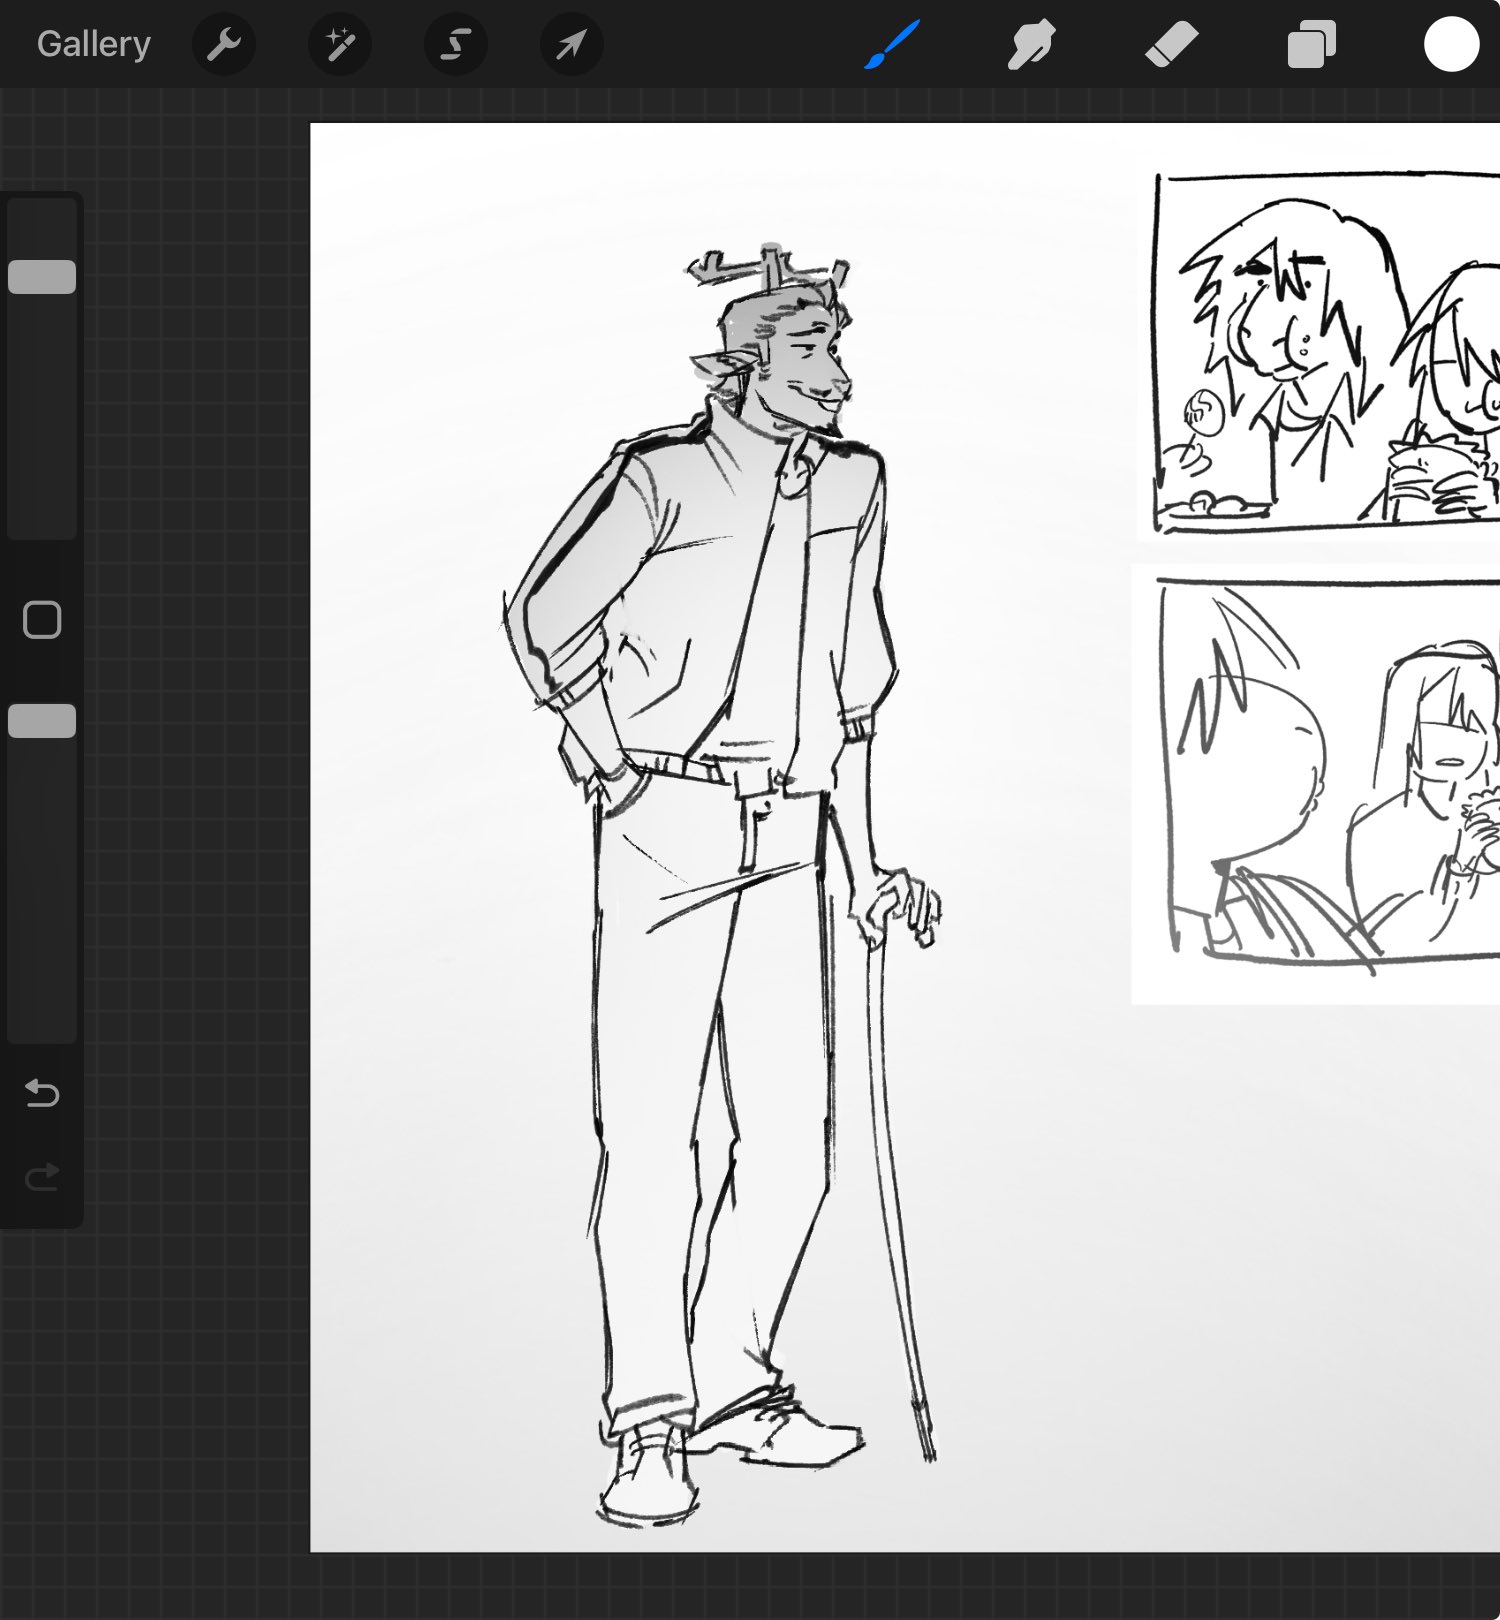Redo the last undone action
Viewport: 1500px width, 1620px height.
pyautogui.click(x=42, y=1177)
